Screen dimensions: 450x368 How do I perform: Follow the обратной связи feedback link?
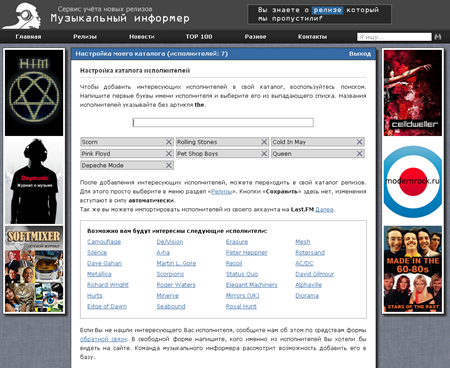(x=104, y=339)
